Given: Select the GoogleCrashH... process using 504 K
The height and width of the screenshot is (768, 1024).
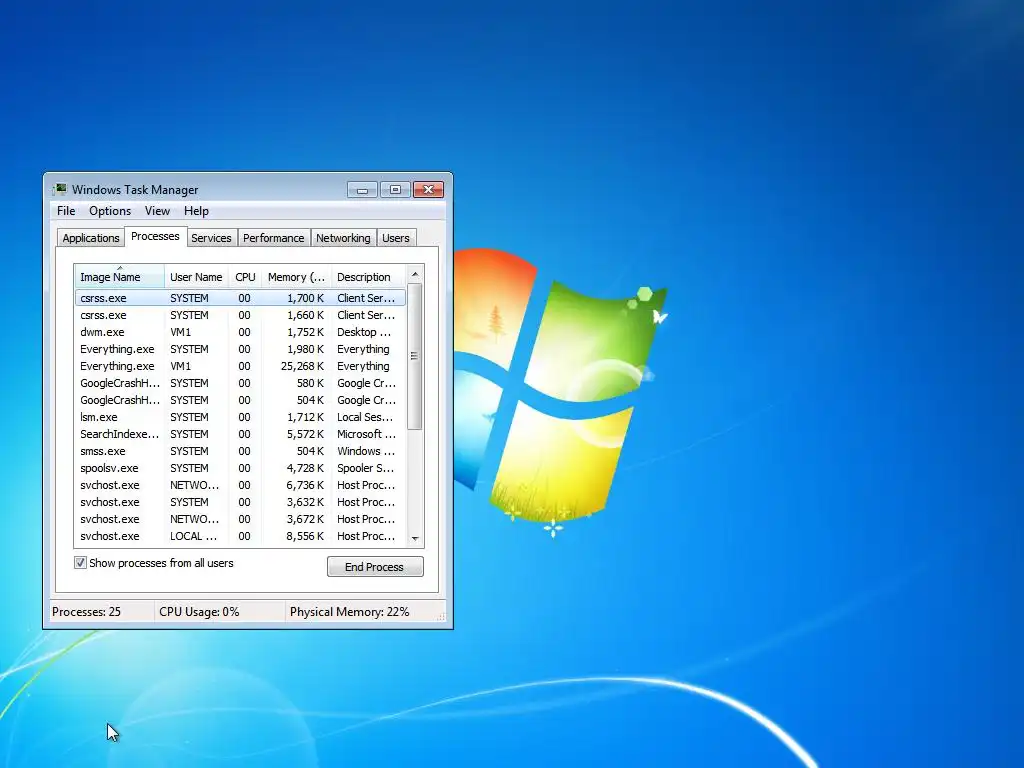Looking at the screenshot, I should (240, 400).
